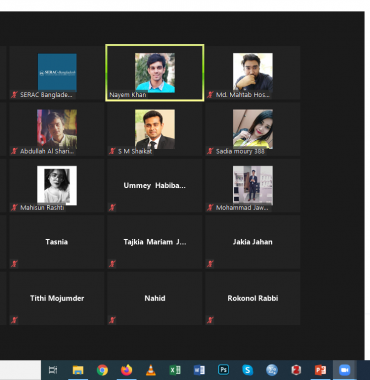370x380 pixels.
Task: Click the SERAC Bangladesh participant tile
Action: 57,73
